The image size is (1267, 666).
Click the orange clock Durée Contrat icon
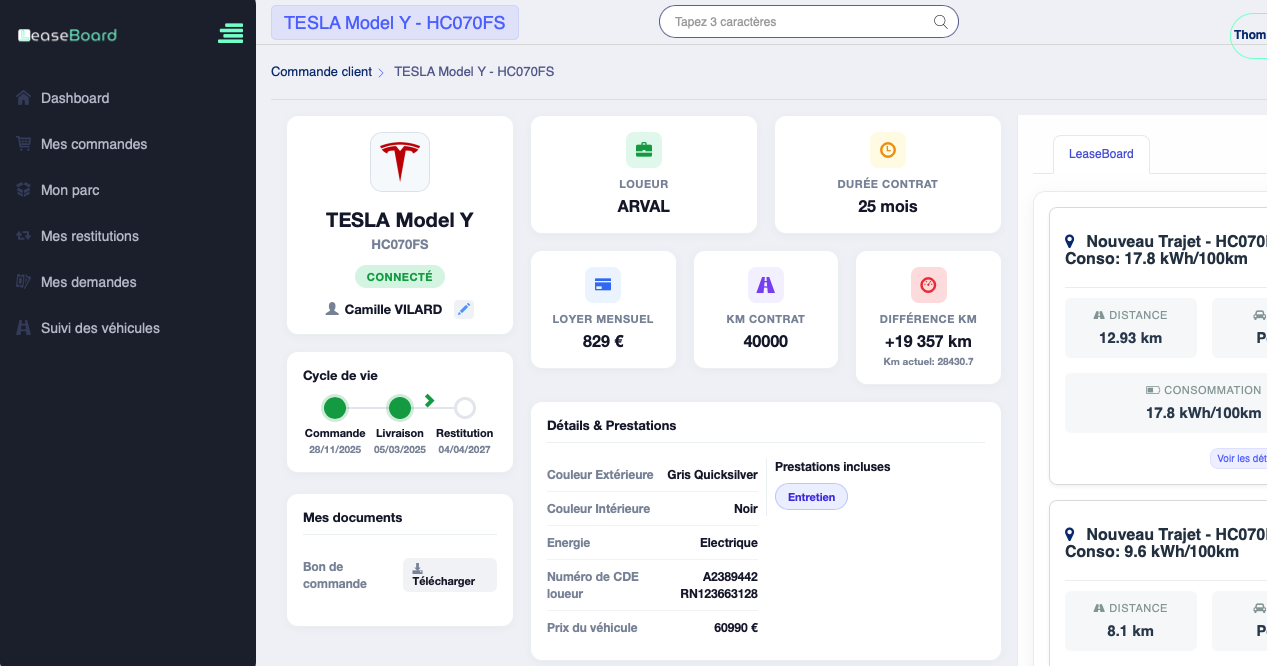pyautogui.click(x=887, y=150)
